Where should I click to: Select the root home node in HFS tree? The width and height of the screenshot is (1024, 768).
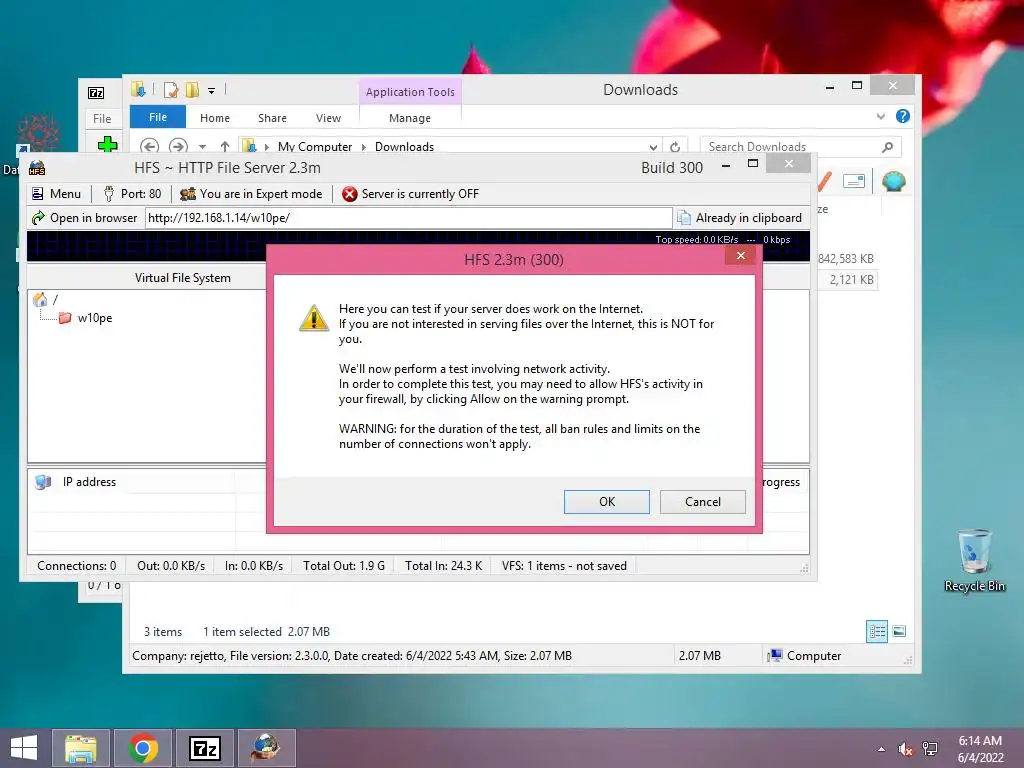coord(46,300)
